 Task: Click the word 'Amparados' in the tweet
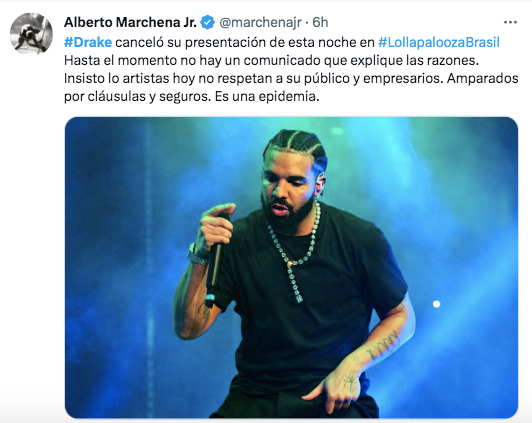tap(482, 78)
